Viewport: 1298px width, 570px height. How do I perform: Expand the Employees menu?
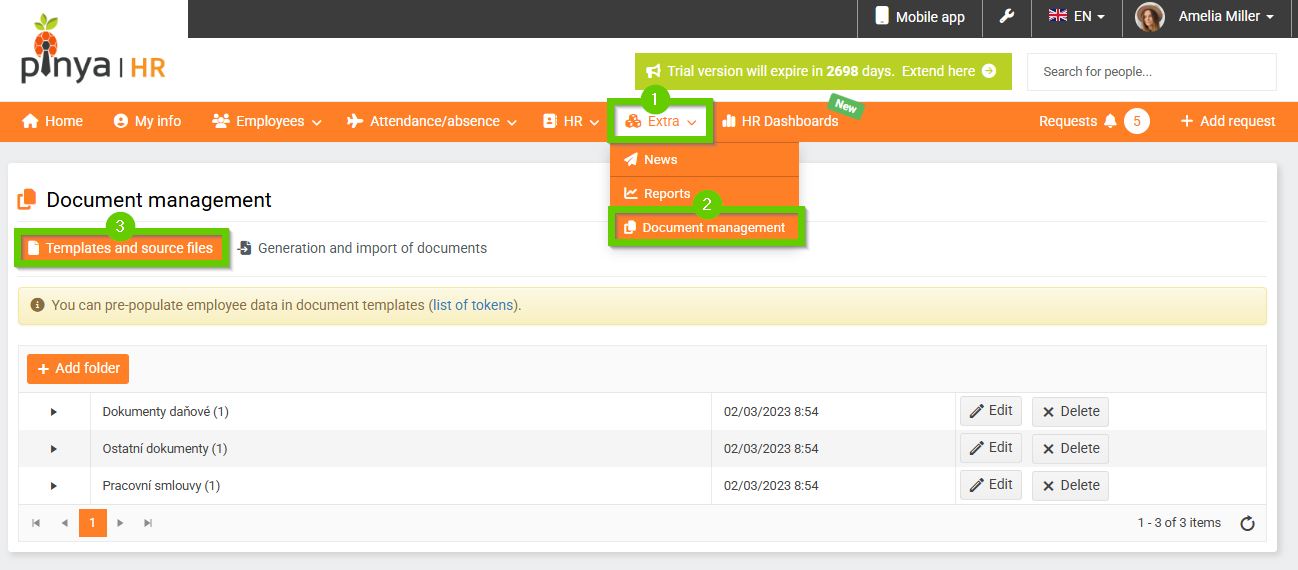267,121
